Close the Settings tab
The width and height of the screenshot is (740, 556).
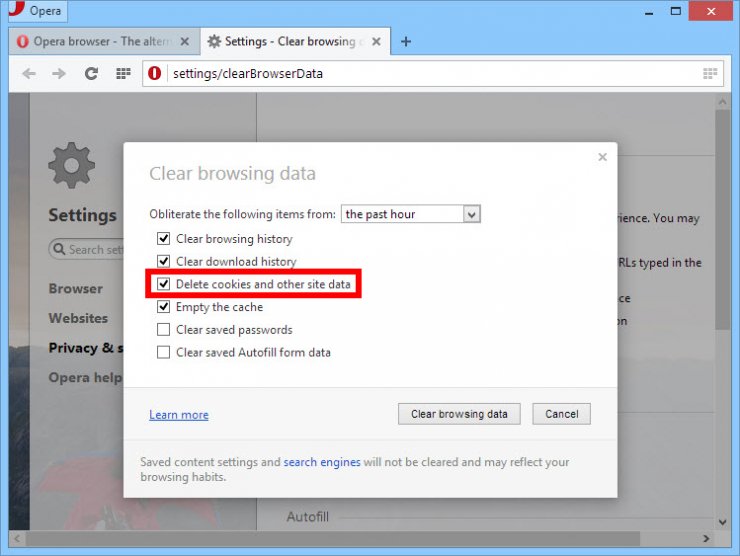point(376,42)
